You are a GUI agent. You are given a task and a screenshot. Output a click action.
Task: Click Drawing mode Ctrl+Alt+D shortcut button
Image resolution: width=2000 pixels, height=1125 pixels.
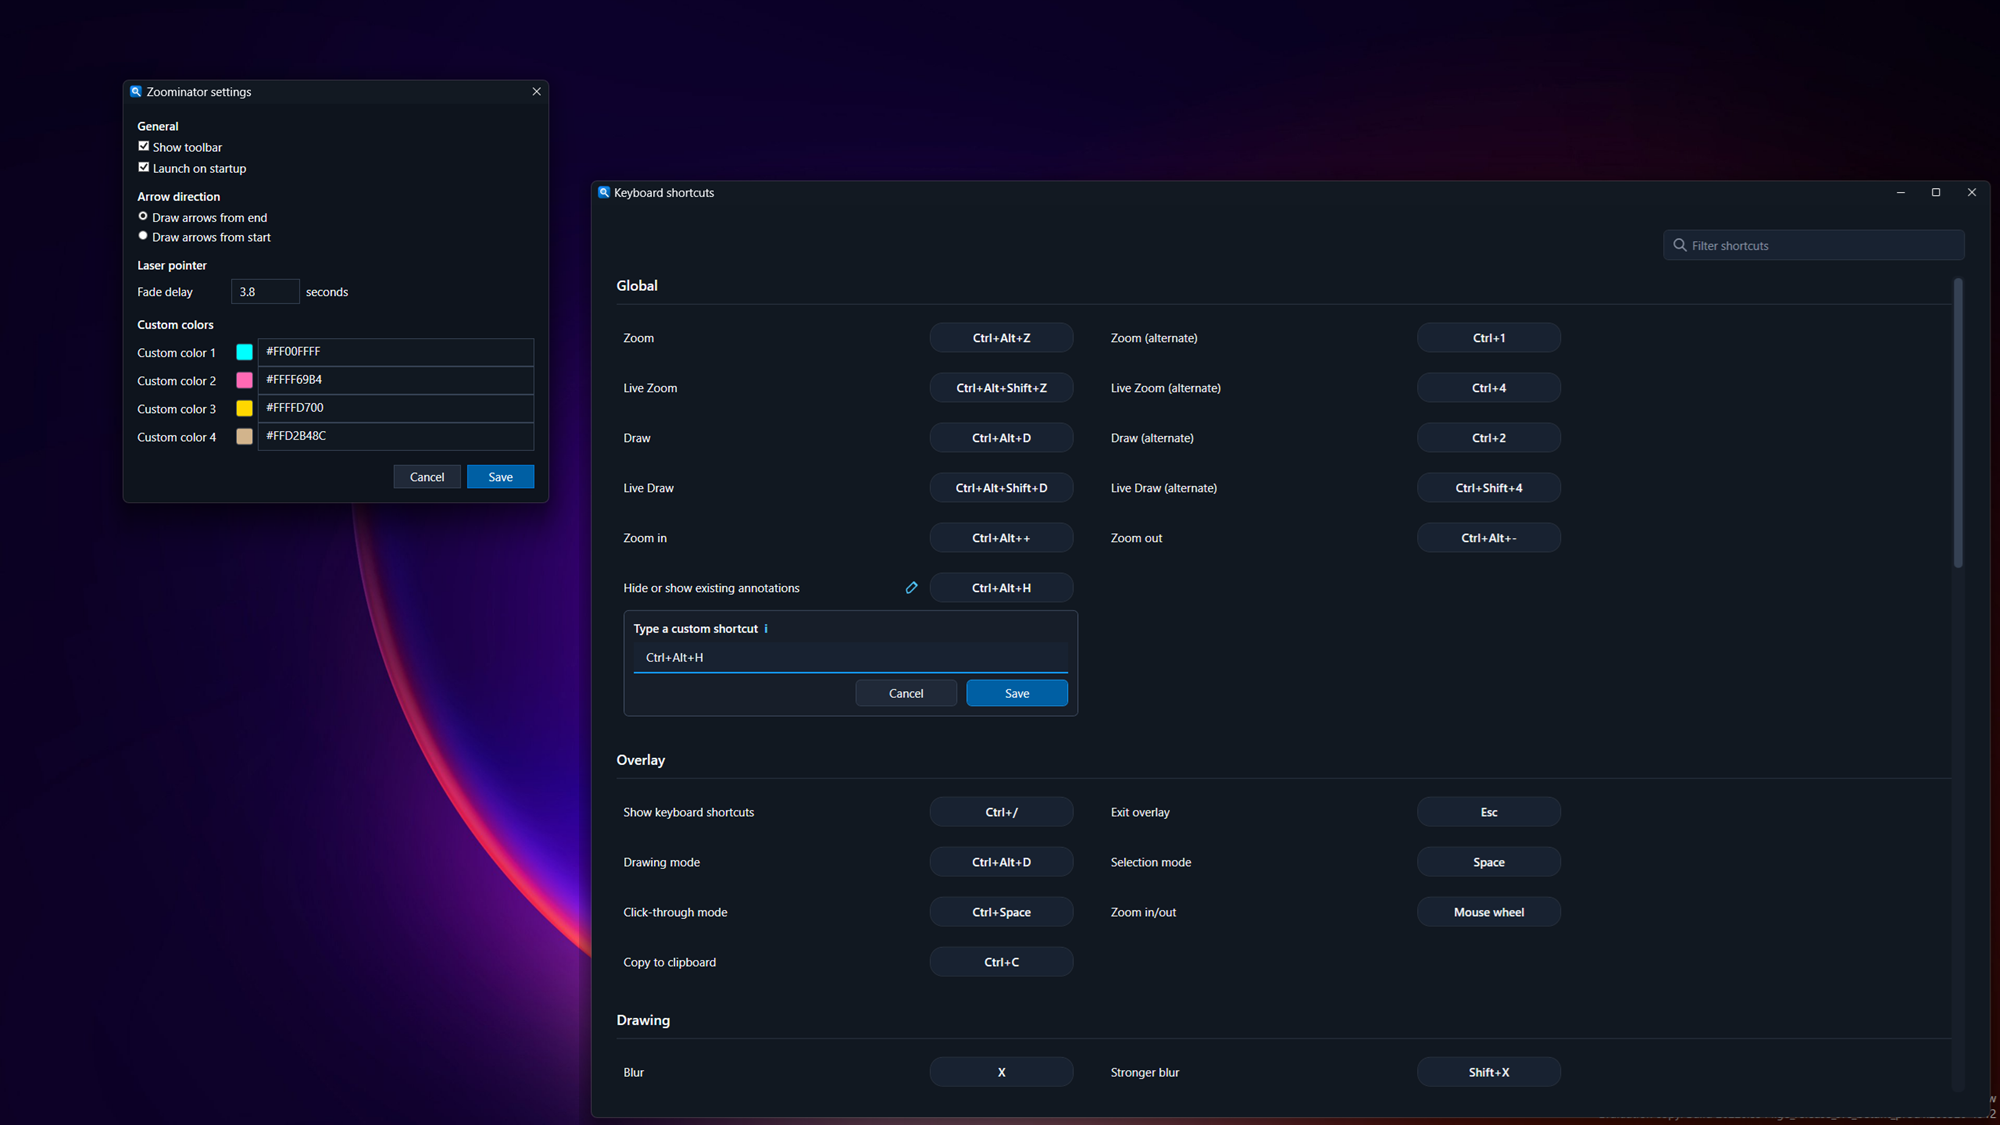1001,862
